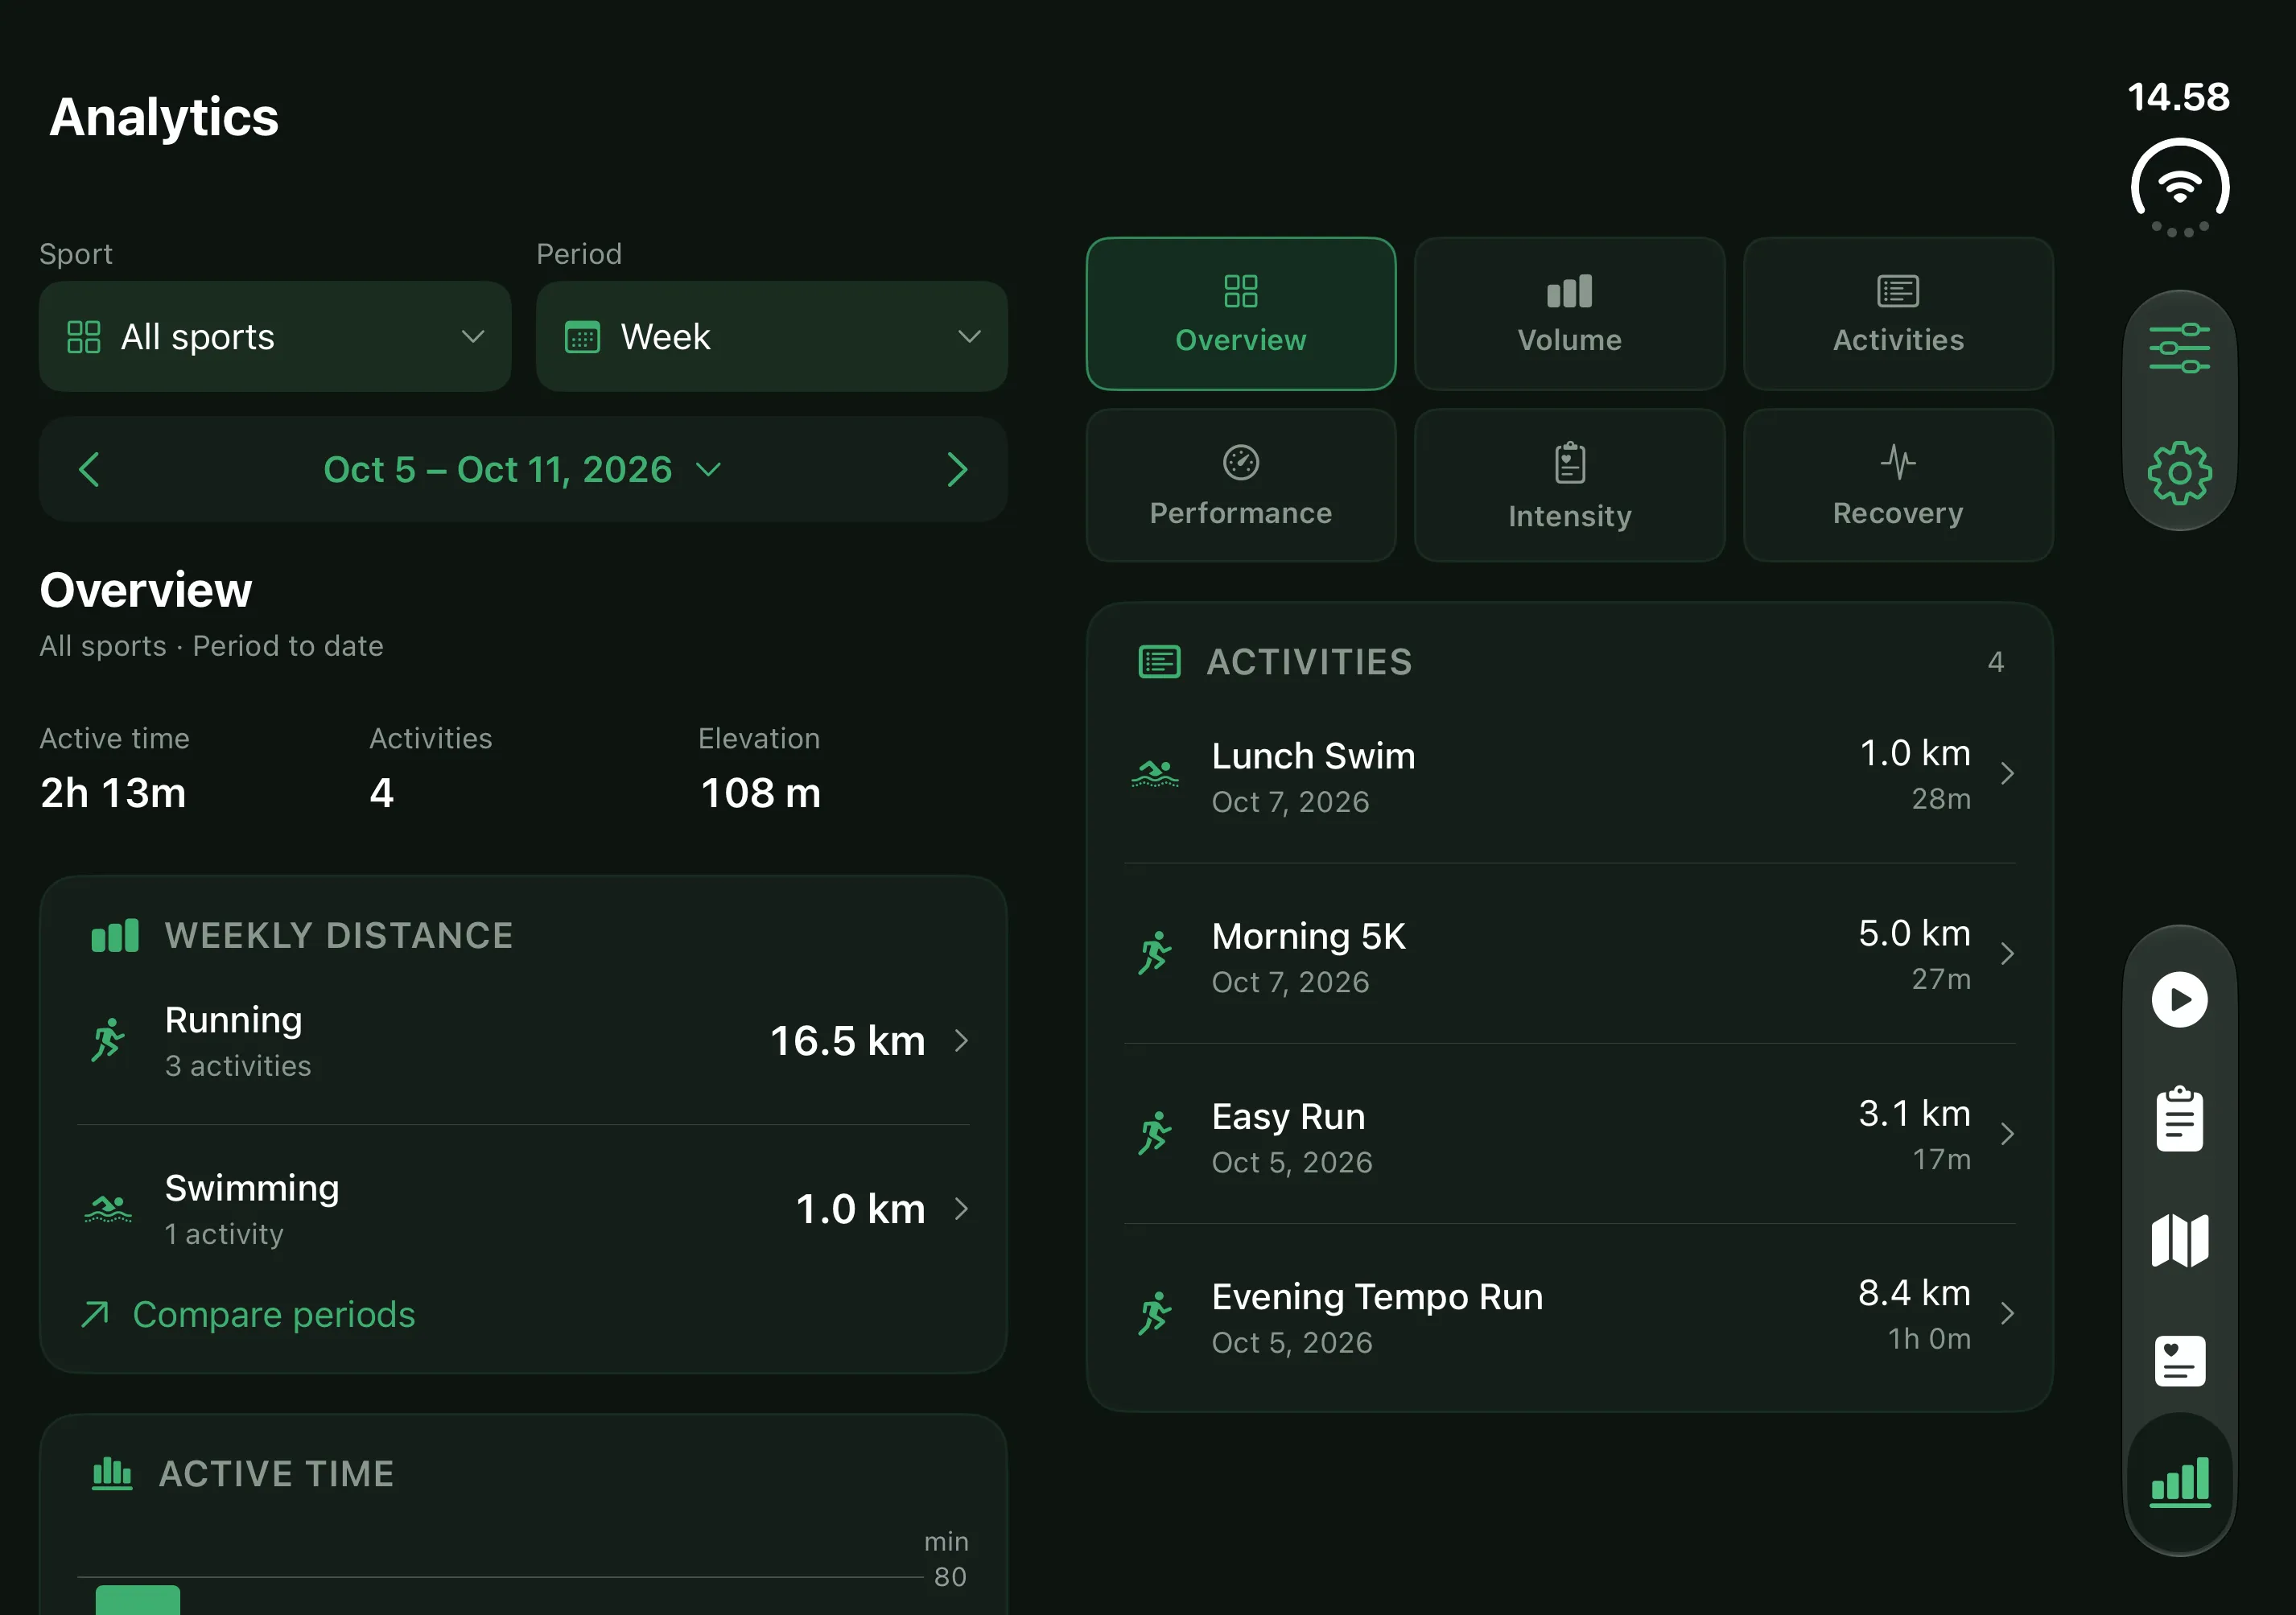Open the map icon in sidebar
This screenshot has width=2296, height=1615.
coord(2179,1240)
